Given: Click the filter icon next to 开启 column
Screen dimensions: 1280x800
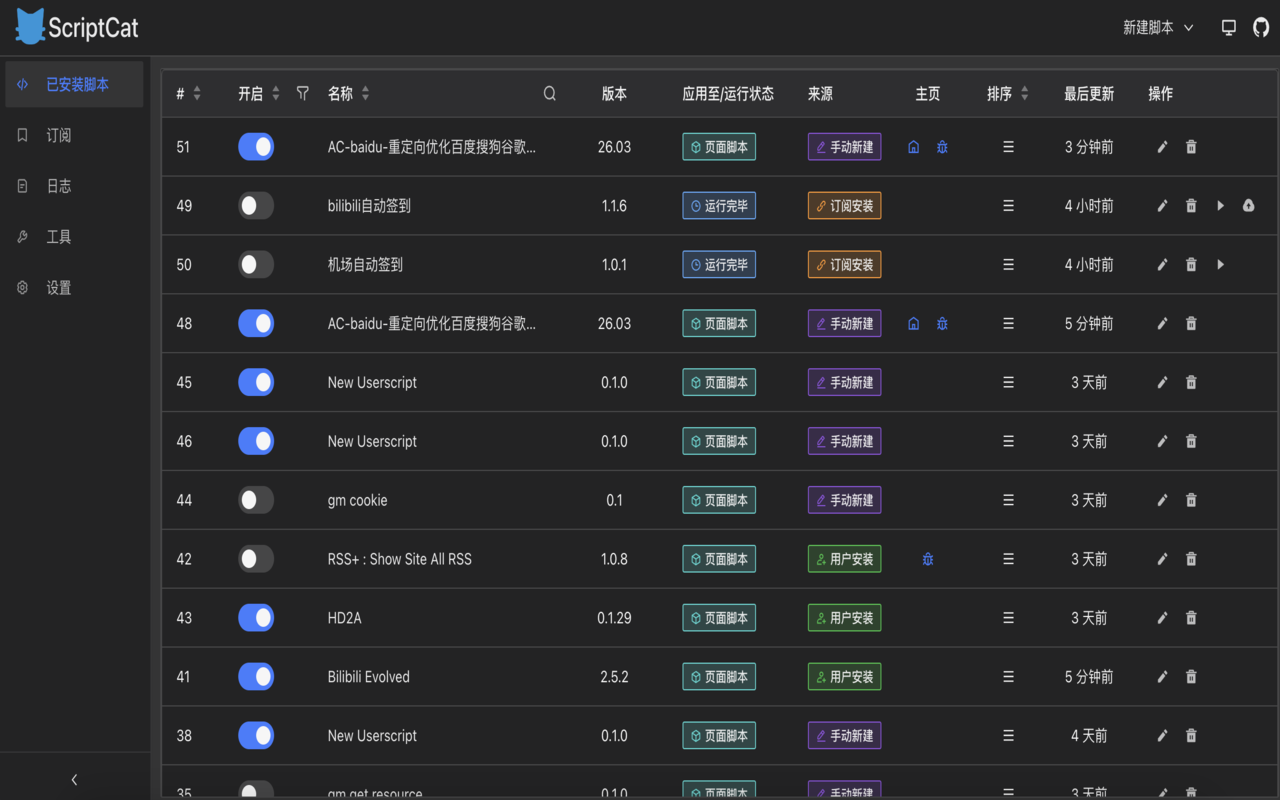Looking at the screenshot, I should click(302, 92).
